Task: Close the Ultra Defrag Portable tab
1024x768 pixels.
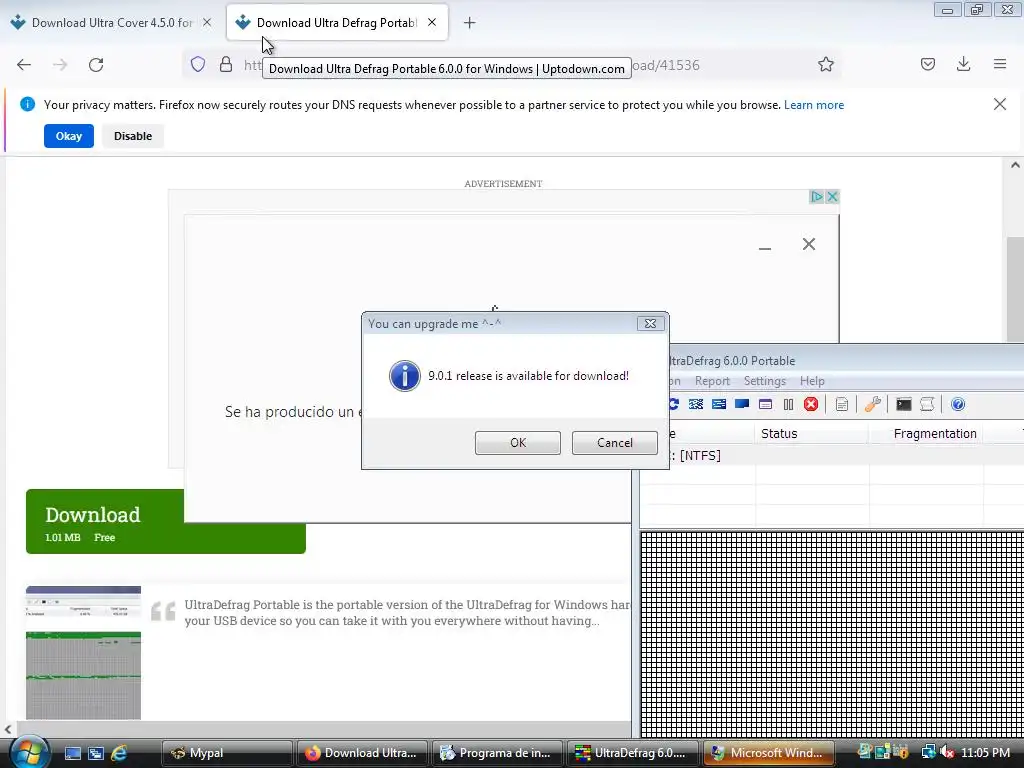Action: (432, 22)
